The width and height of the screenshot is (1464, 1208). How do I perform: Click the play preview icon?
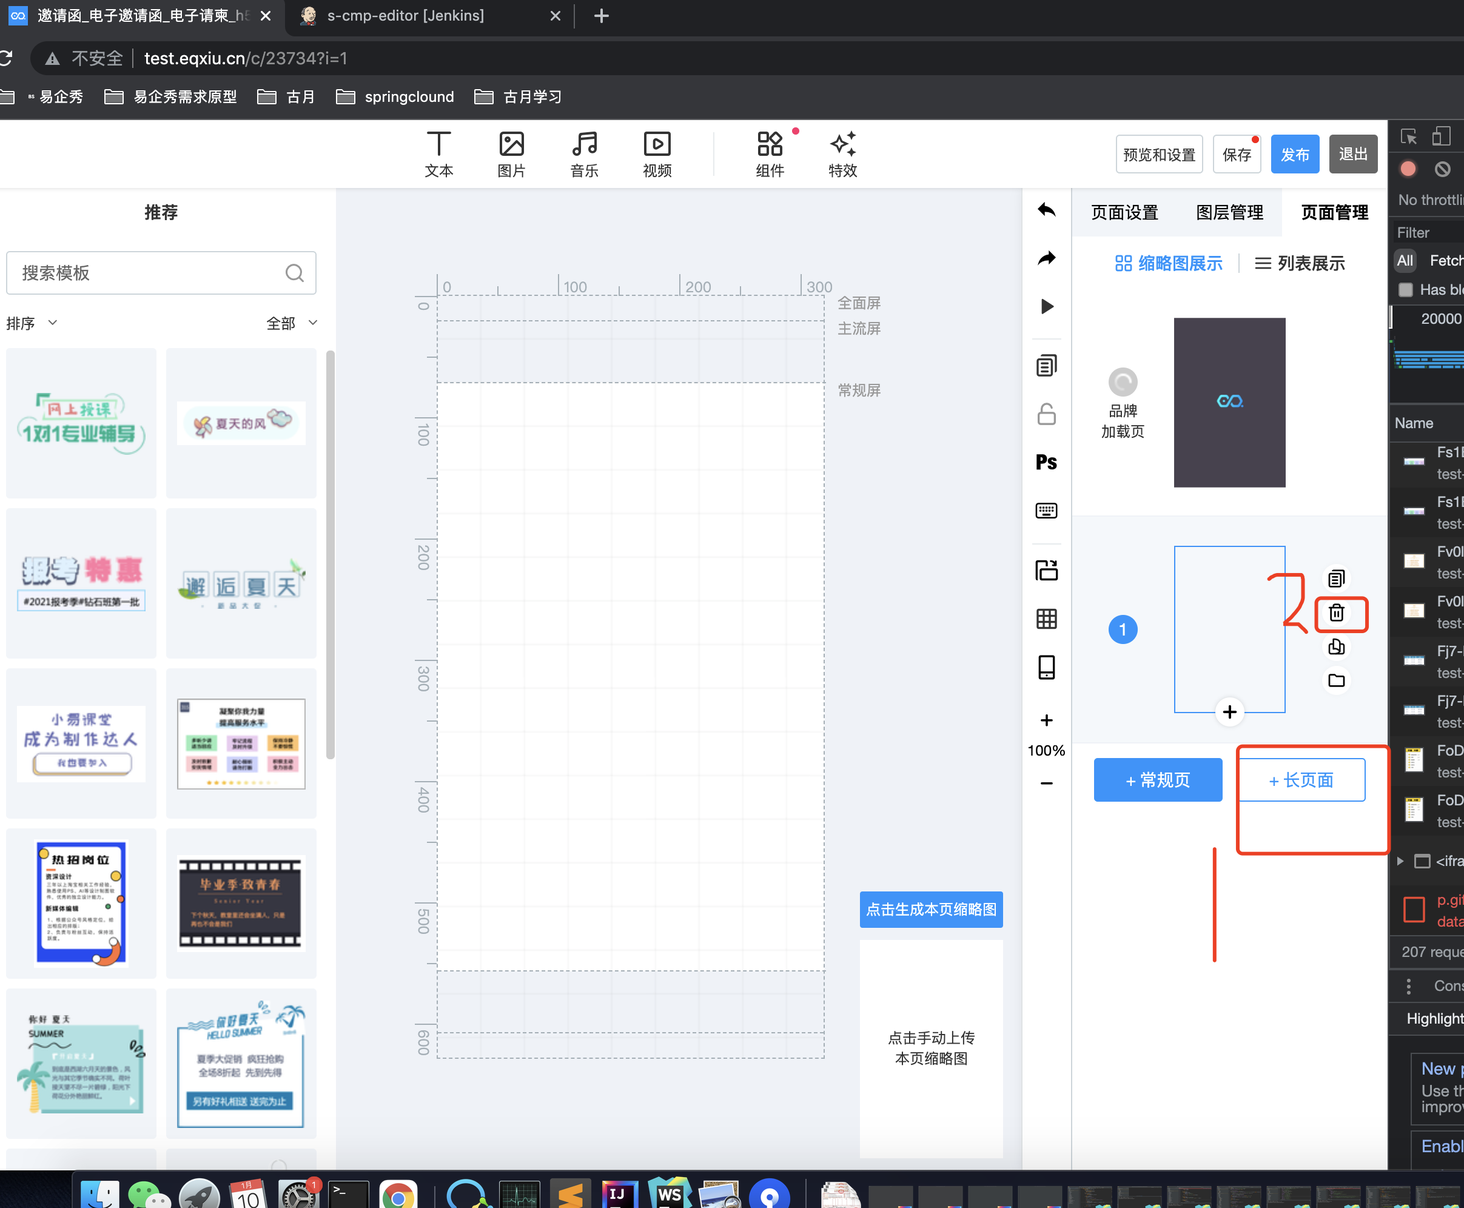1046,306
